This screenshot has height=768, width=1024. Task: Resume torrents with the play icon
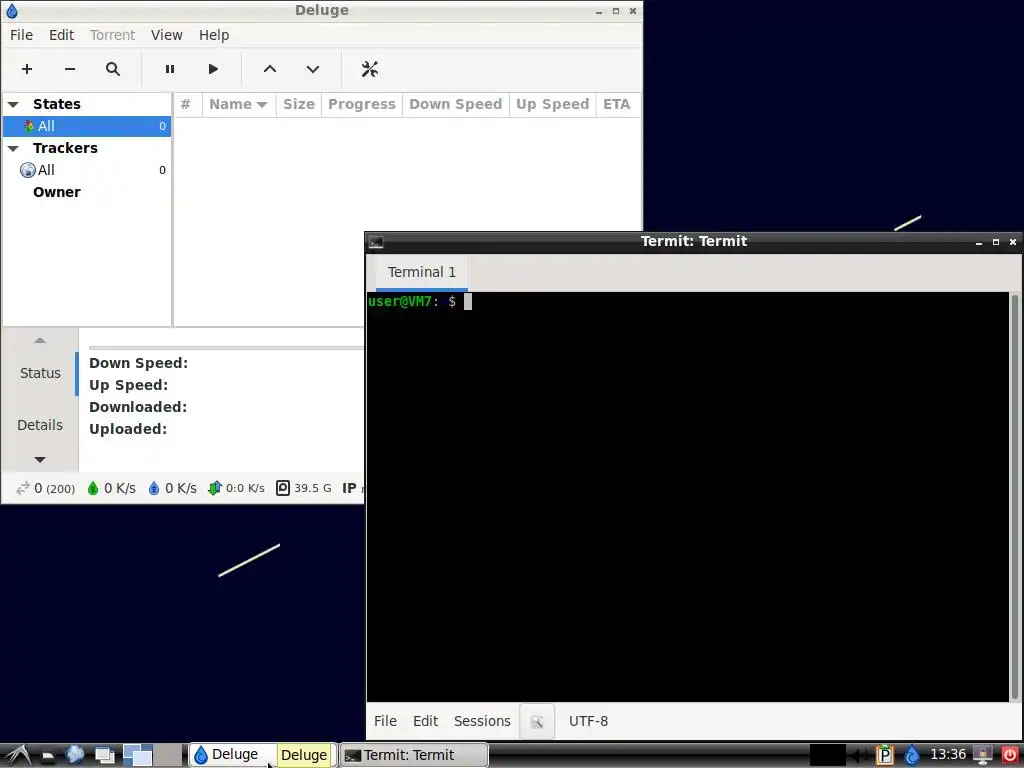click(x=213, y=69)
